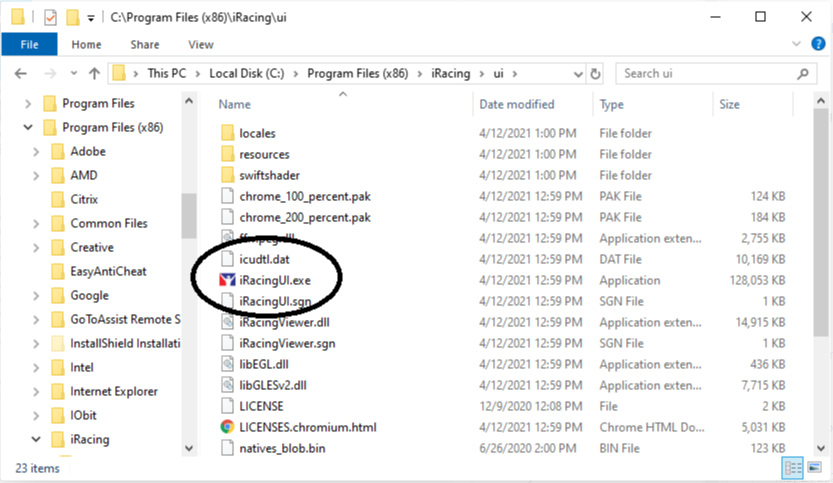The height and width of the screenshot is (483, 833).
Task: Sort files by Type column header
Action: (x=611, y=104)
